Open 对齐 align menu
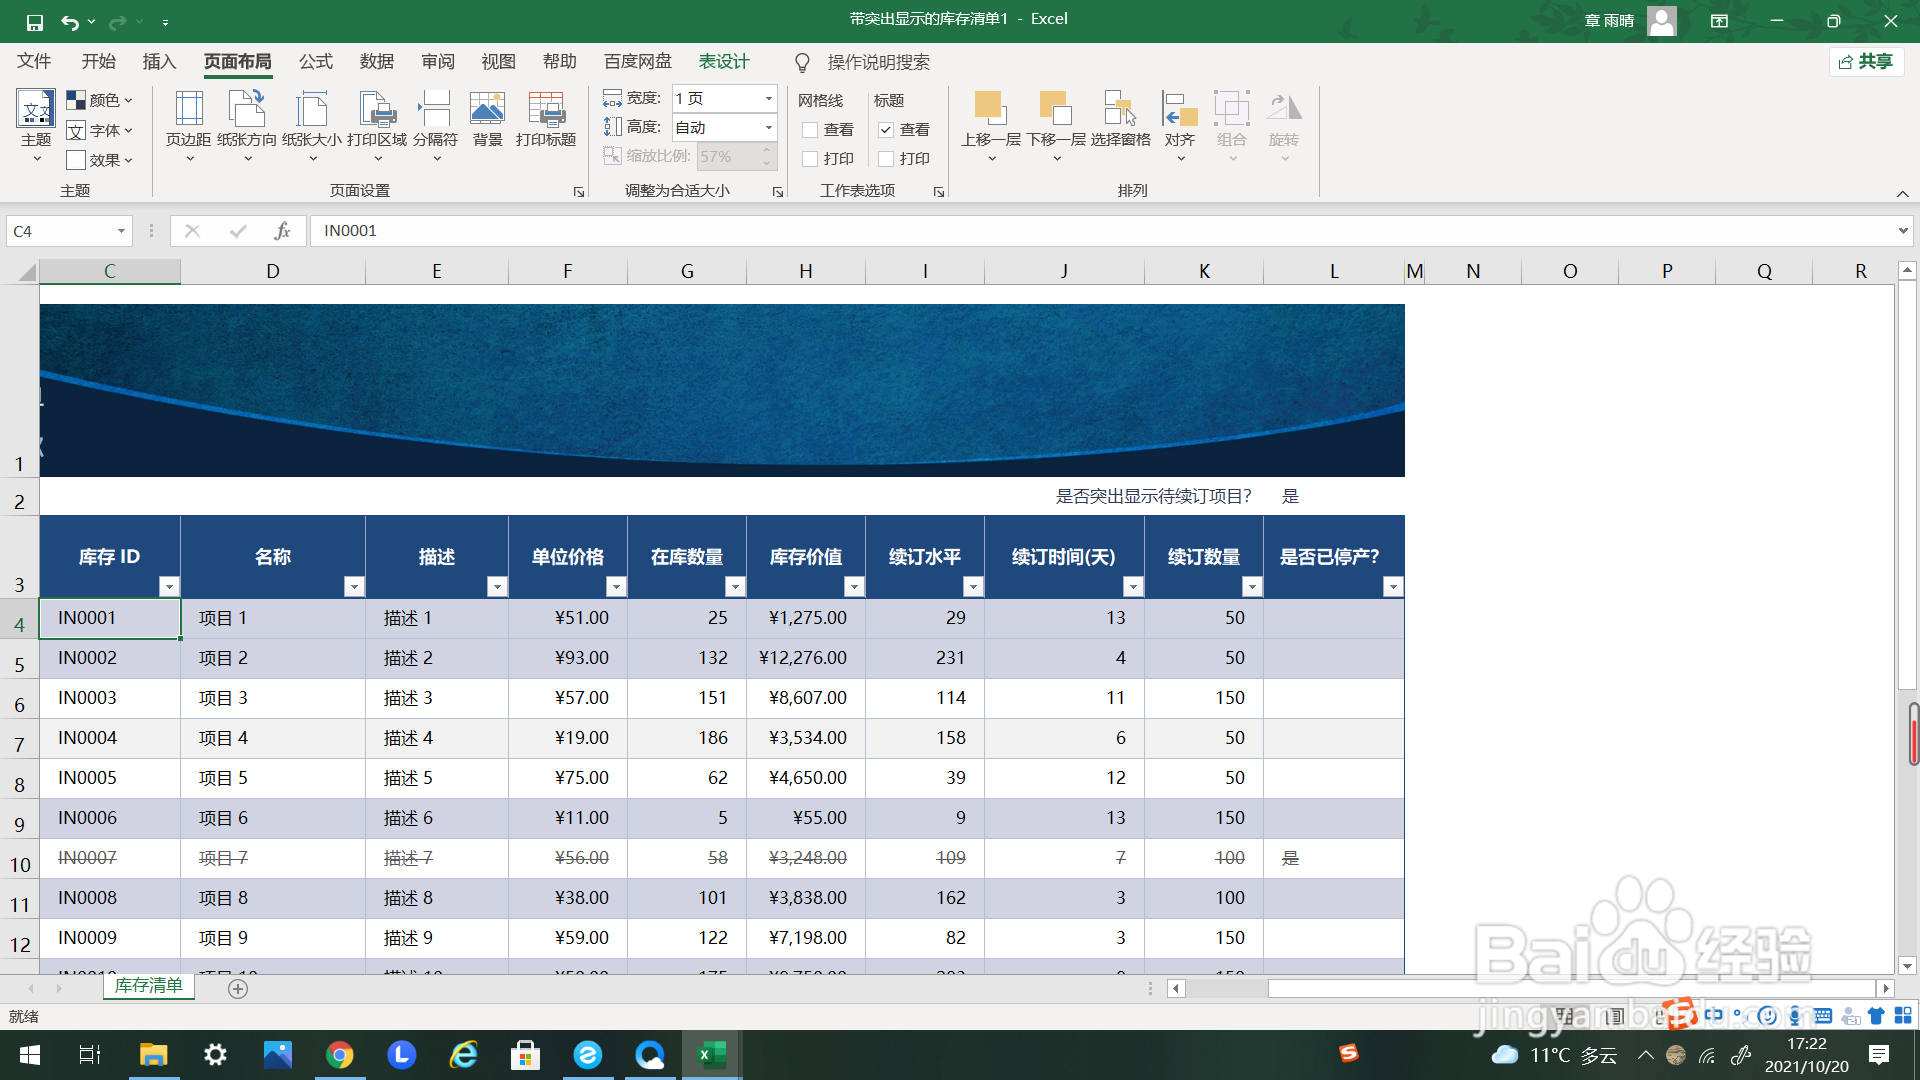This screenshot has height=1080, width=1920. point(1180,126)
